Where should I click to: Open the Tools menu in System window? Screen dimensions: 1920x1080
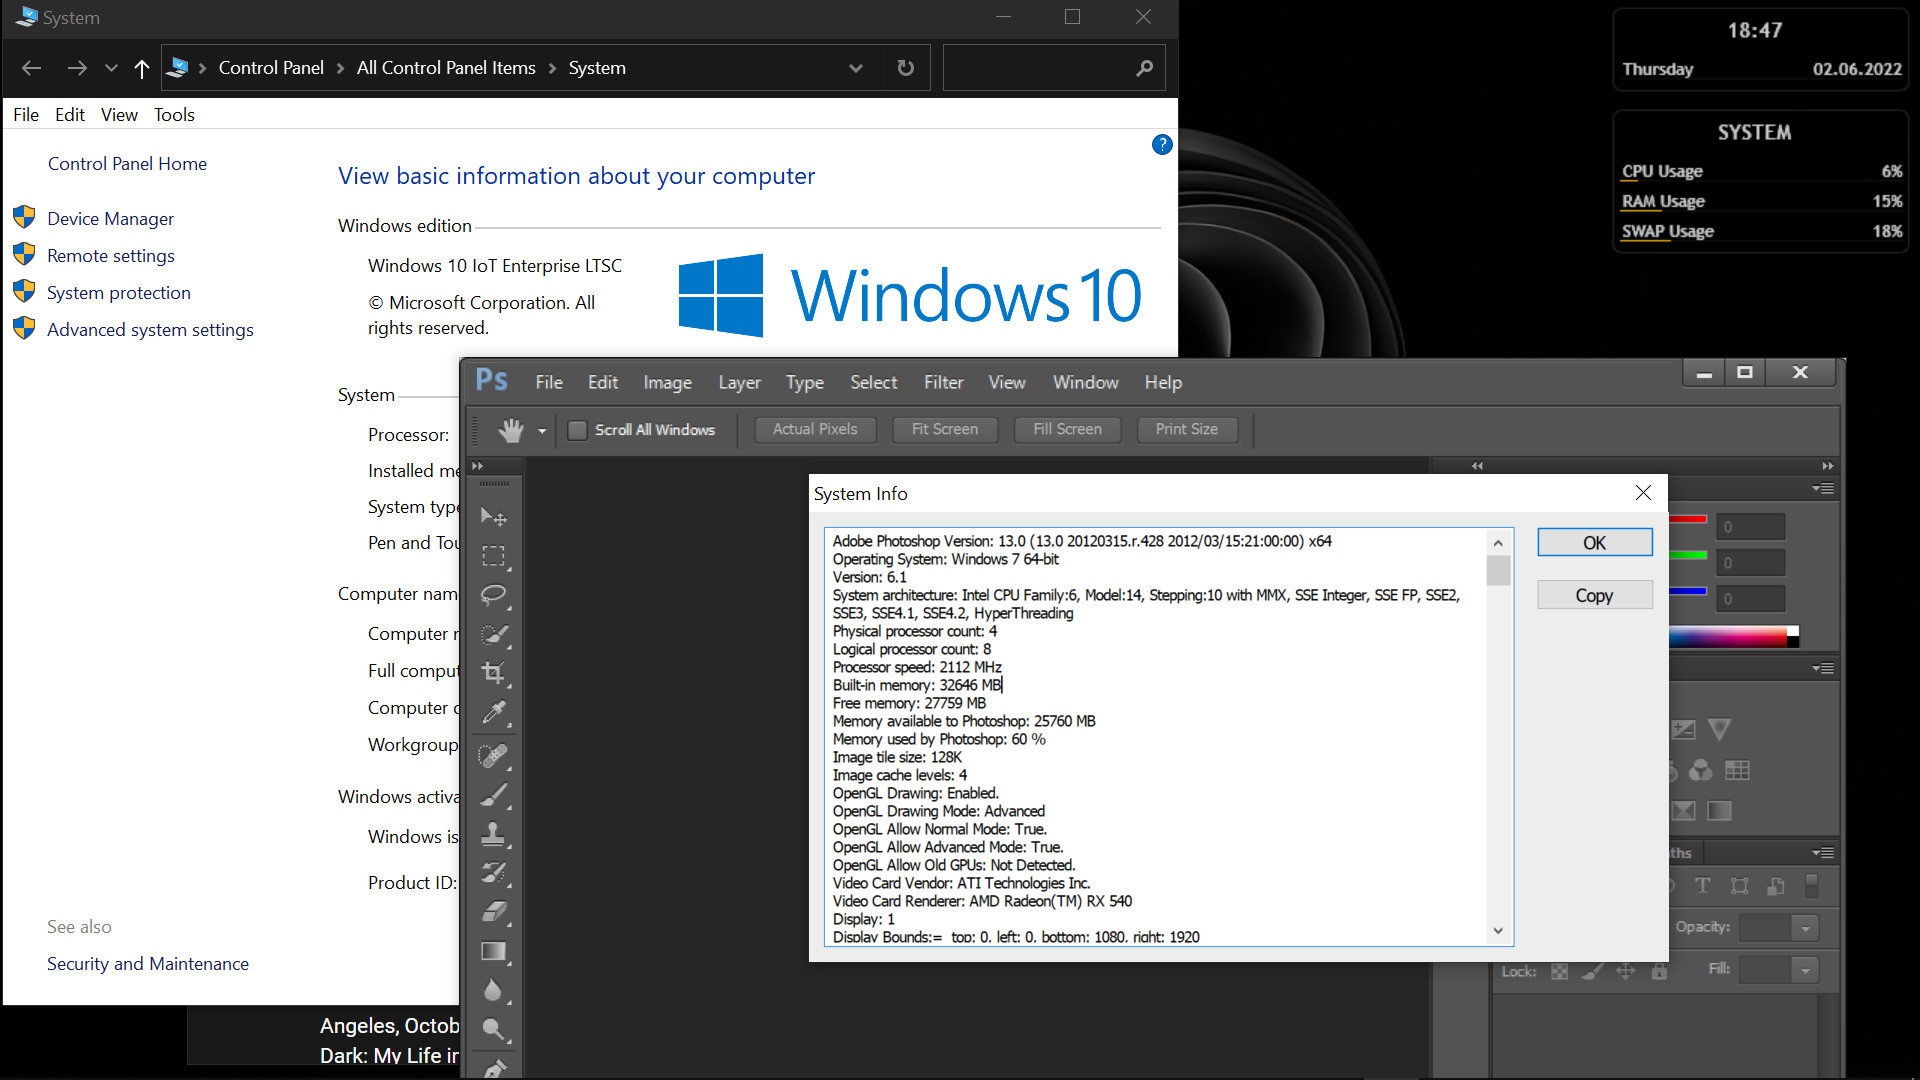point(174,115)
